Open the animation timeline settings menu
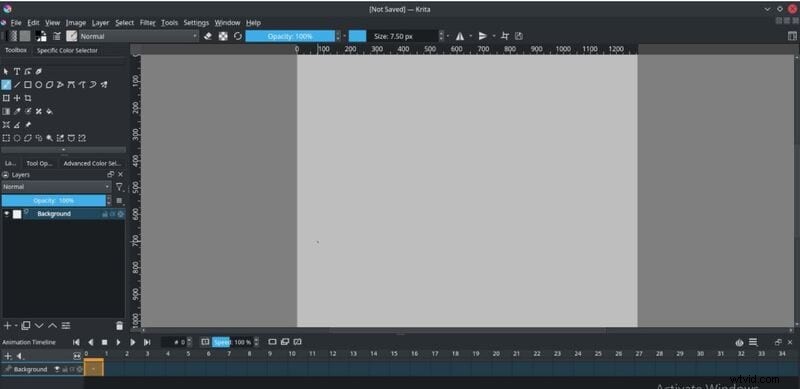 point(753,343)
